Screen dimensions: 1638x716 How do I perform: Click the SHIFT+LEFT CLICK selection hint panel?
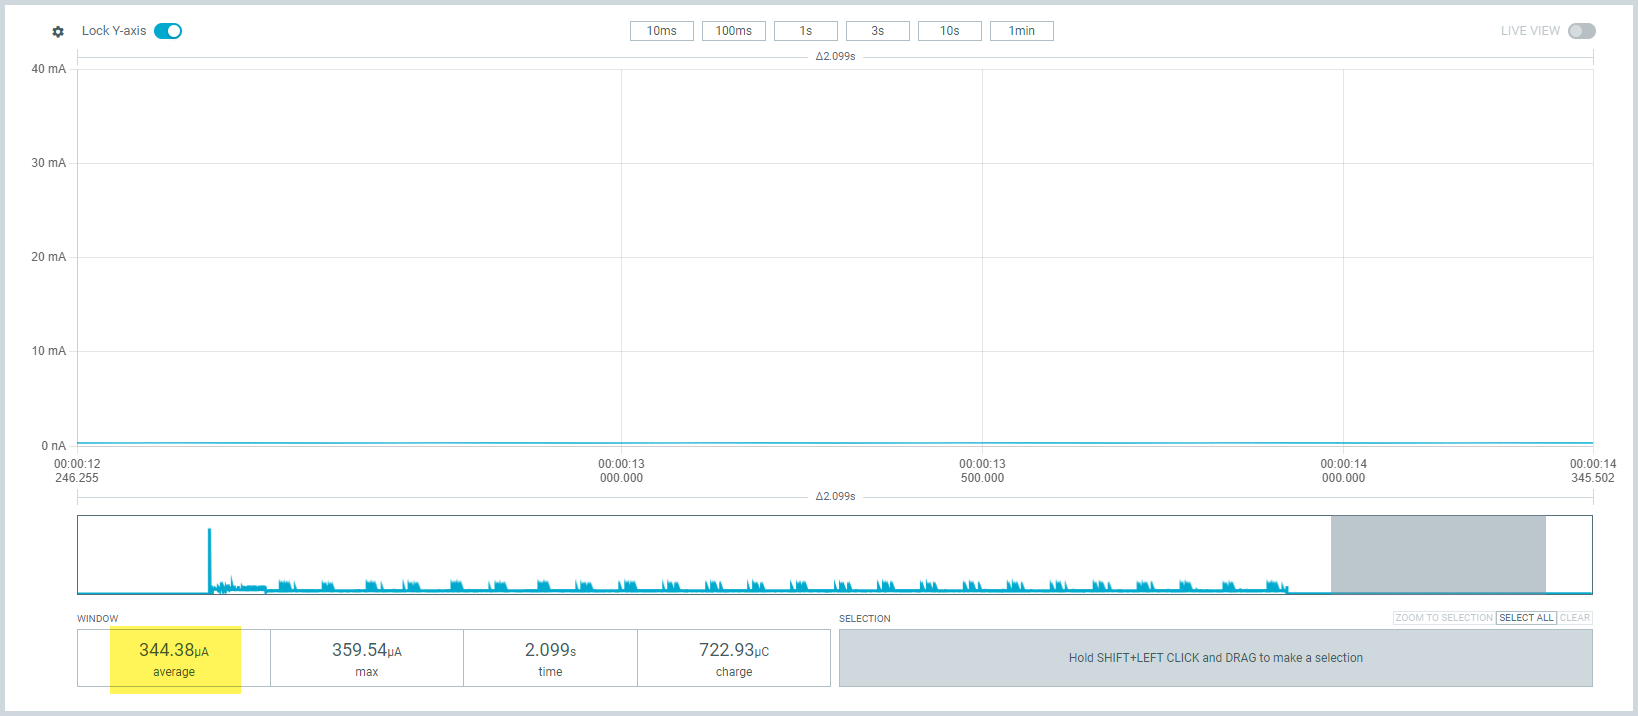(1215, 658)
